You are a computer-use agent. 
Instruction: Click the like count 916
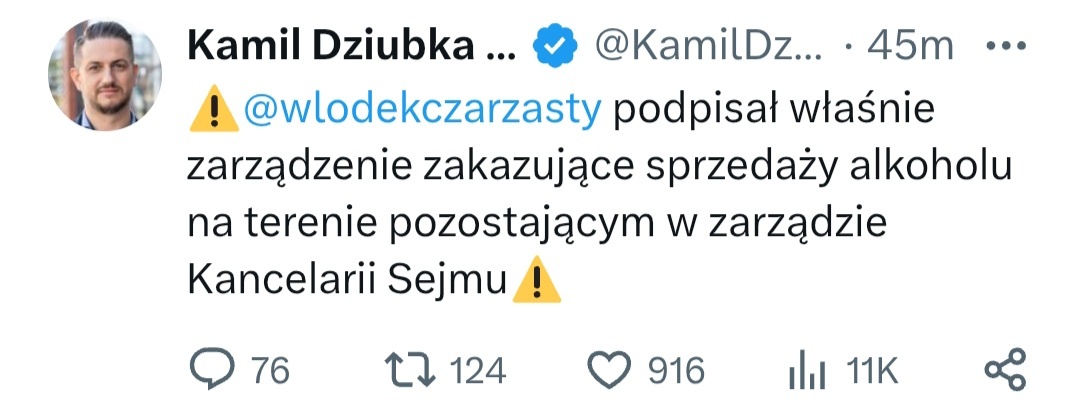pyautogui.click(x=676, y=371)
